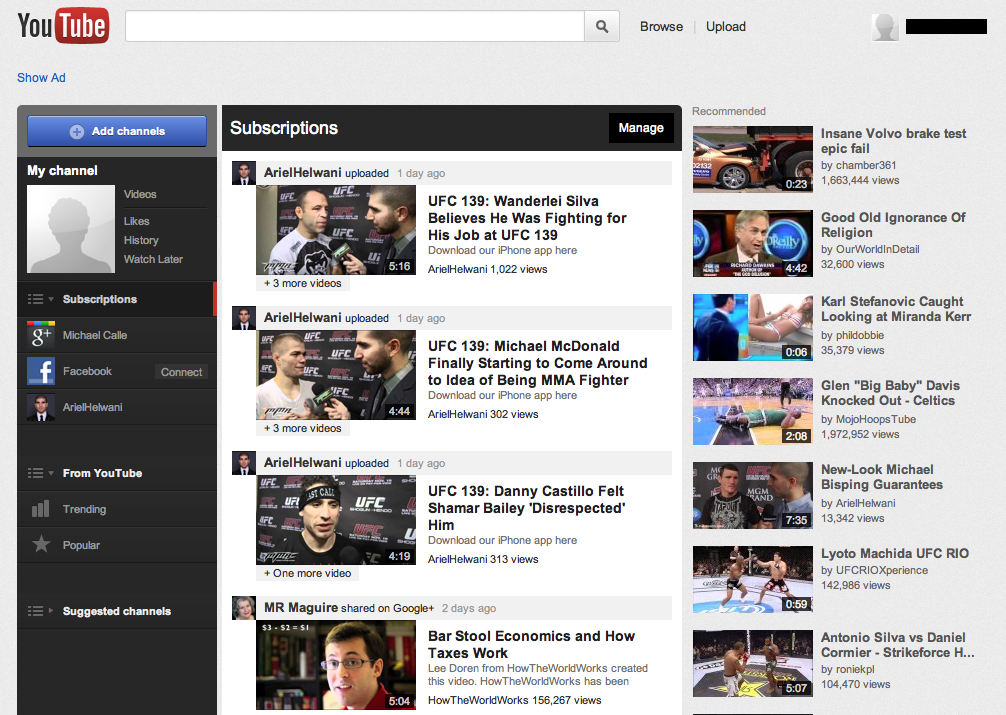Click the My channel profile picture
1006x715 pixels.
(x=71, y=229)
